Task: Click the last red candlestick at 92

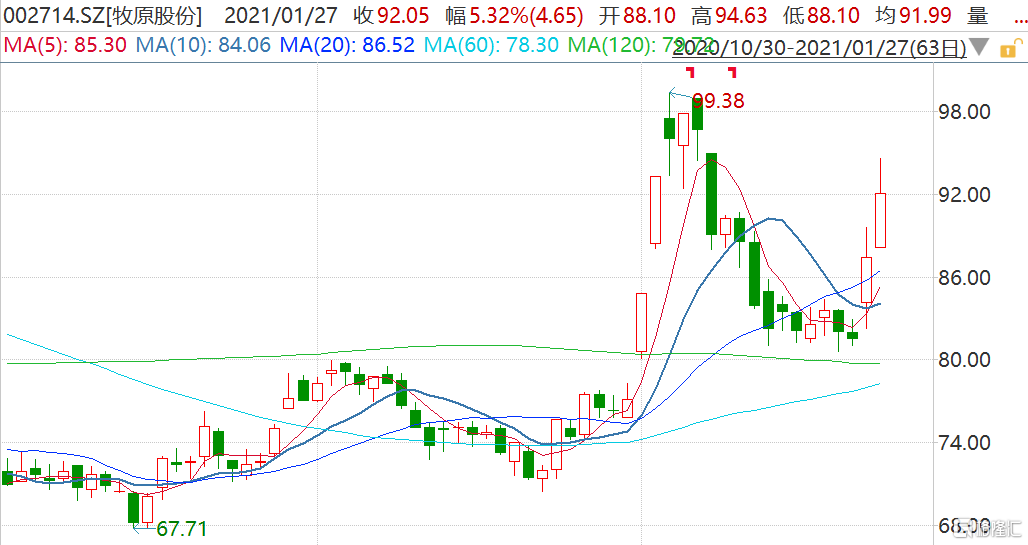Action: (880, 220)
